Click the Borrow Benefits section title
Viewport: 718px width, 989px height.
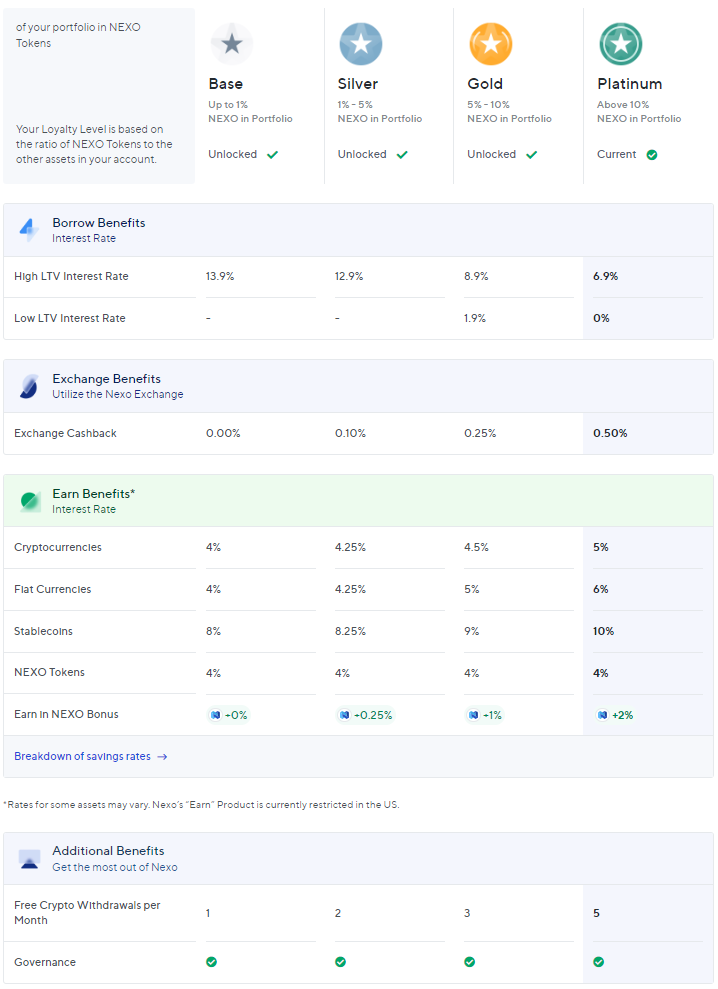(99, 223)
